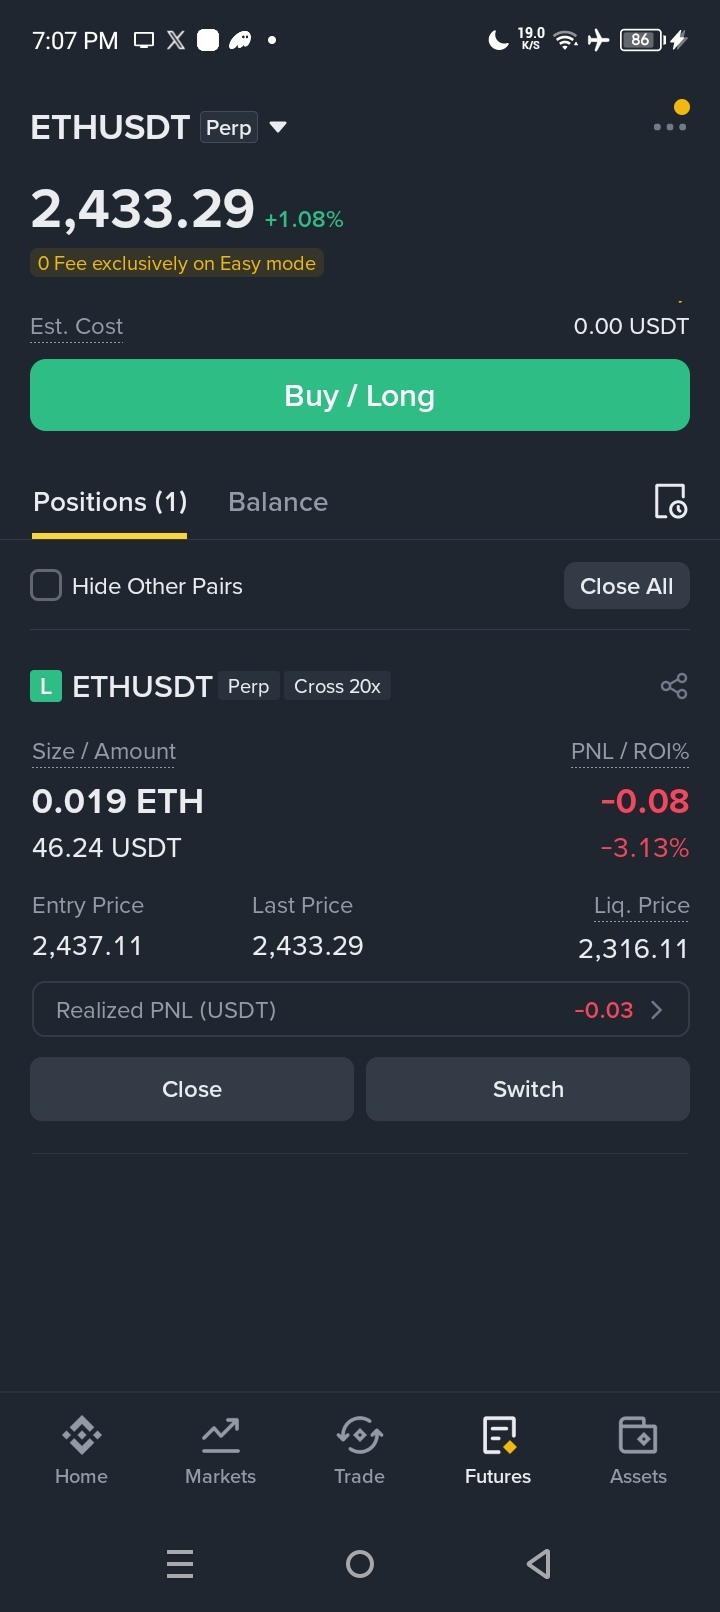720x1612 pixels.
Task: Switch to the Balance tab
Action: pos(278,502)
